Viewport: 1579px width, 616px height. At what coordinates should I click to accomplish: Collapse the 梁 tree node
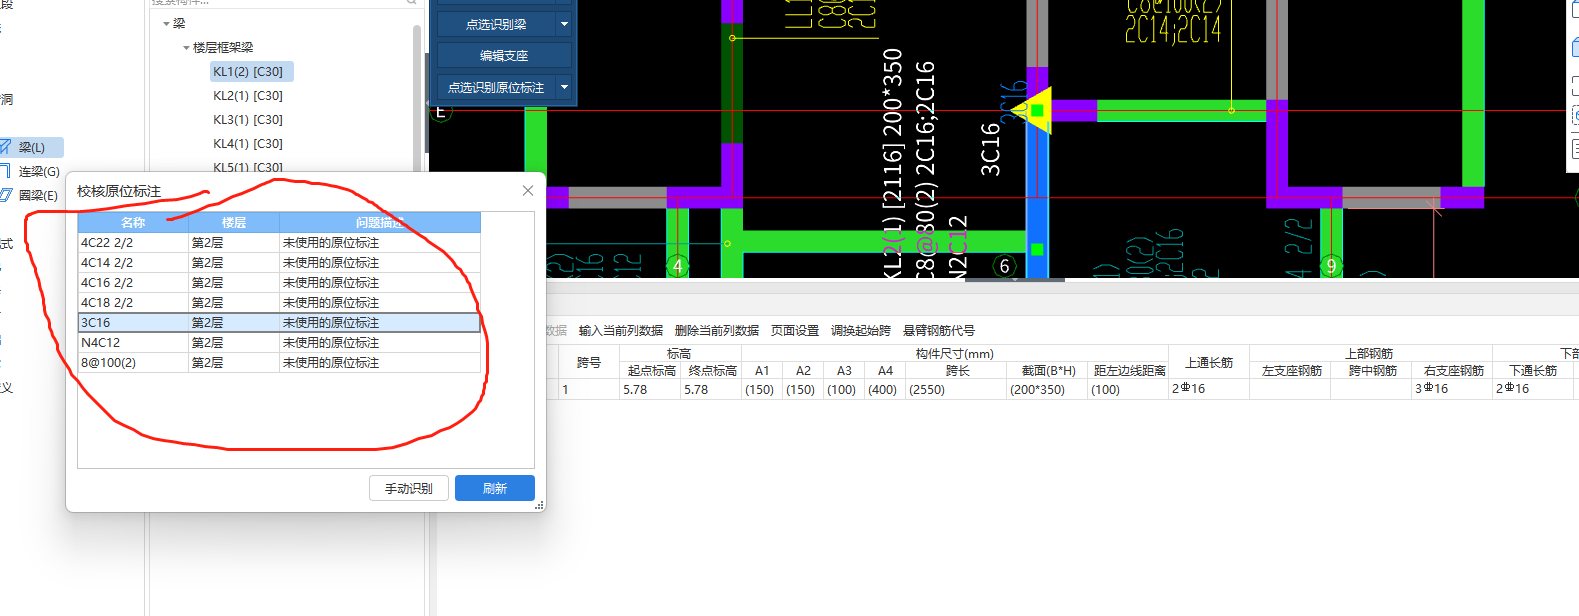(x=166, y=23)
